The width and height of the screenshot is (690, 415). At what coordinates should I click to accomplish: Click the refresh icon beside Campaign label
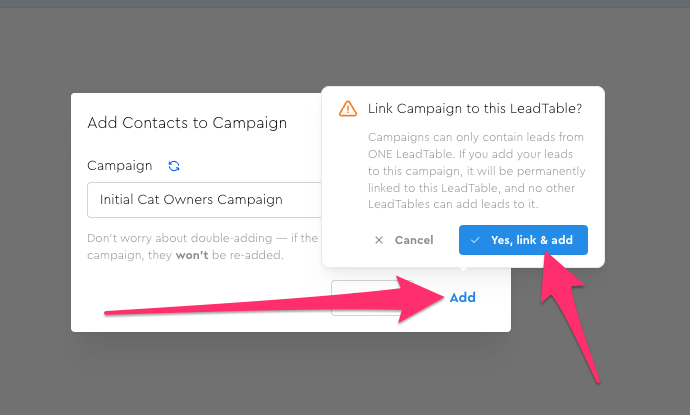pyautogui.click(x=174, y=166)
